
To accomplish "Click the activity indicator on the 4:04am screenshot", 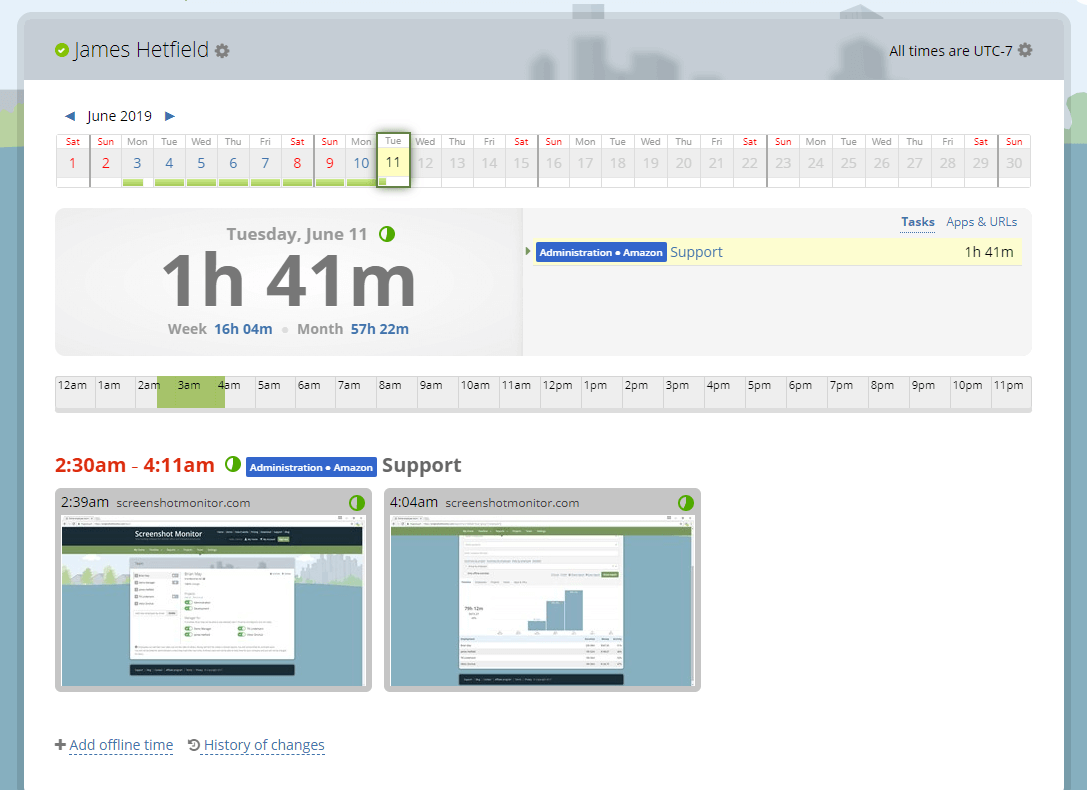I will pyautogui.click(x=685, y=503).
